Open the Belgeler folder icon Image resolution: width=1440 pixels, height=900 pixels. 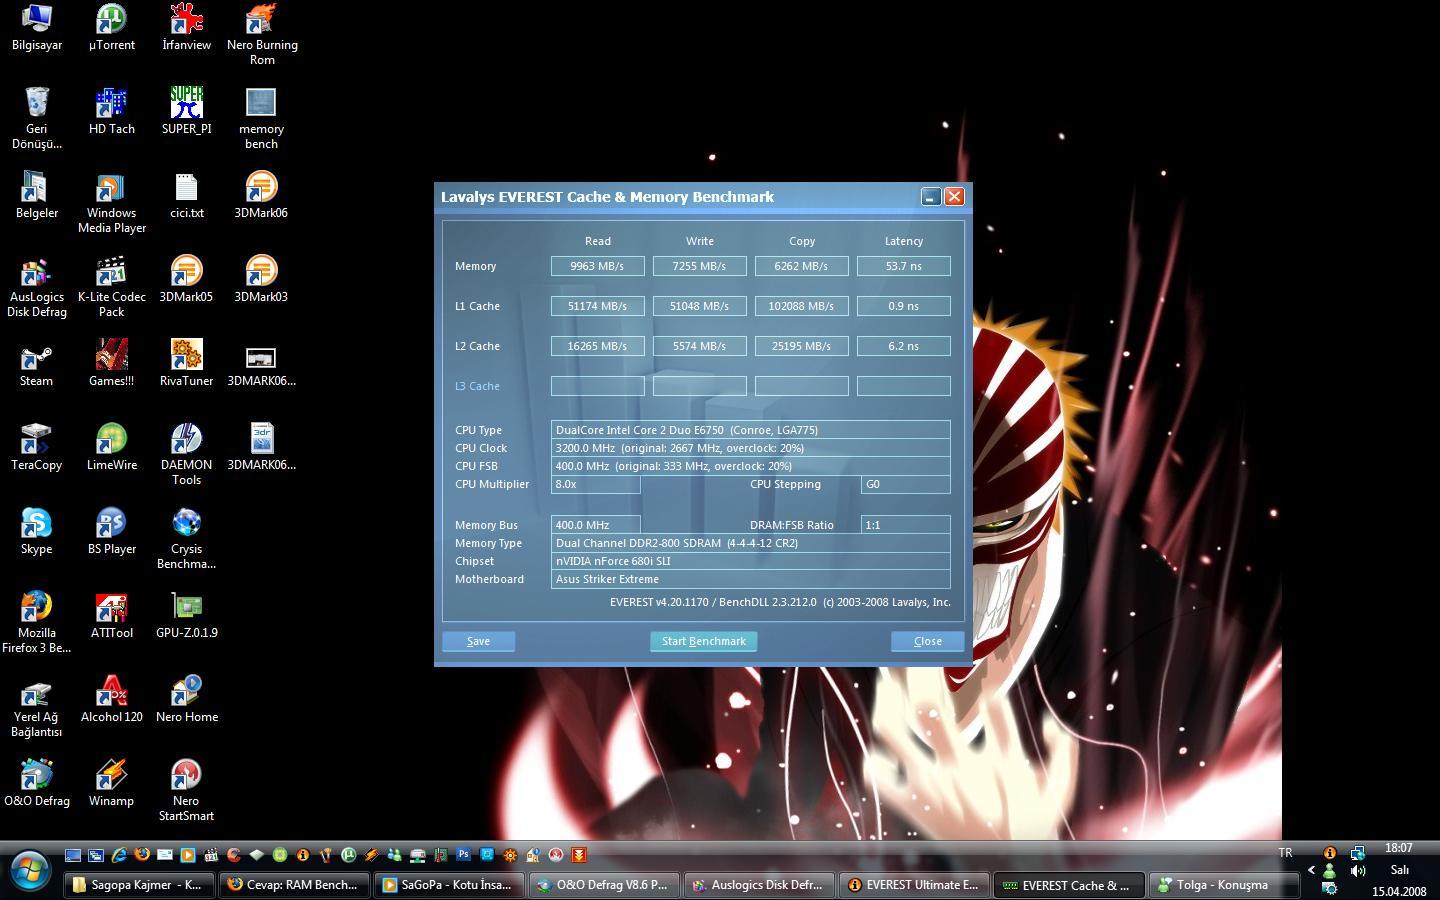[x=37, y=195]
